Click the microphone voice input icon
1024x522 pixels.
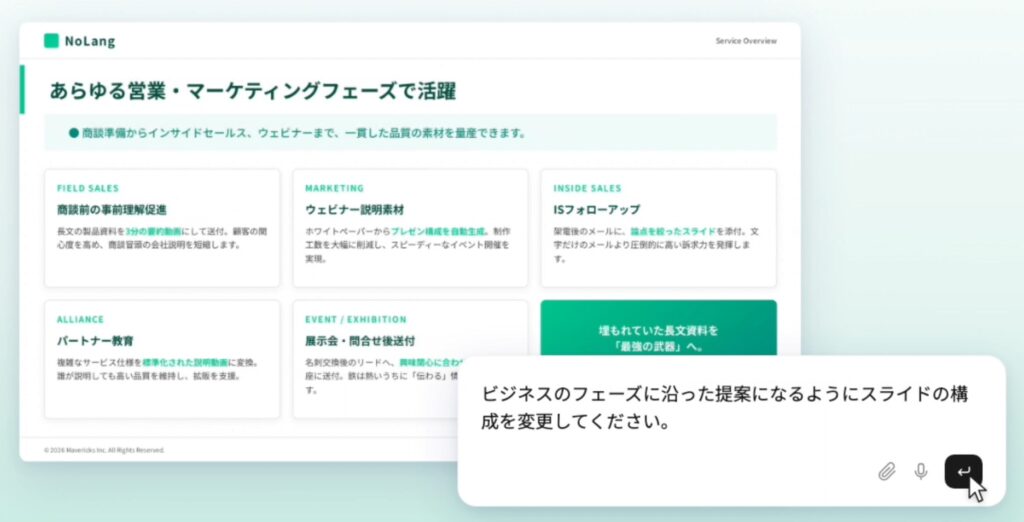point(921,471)
